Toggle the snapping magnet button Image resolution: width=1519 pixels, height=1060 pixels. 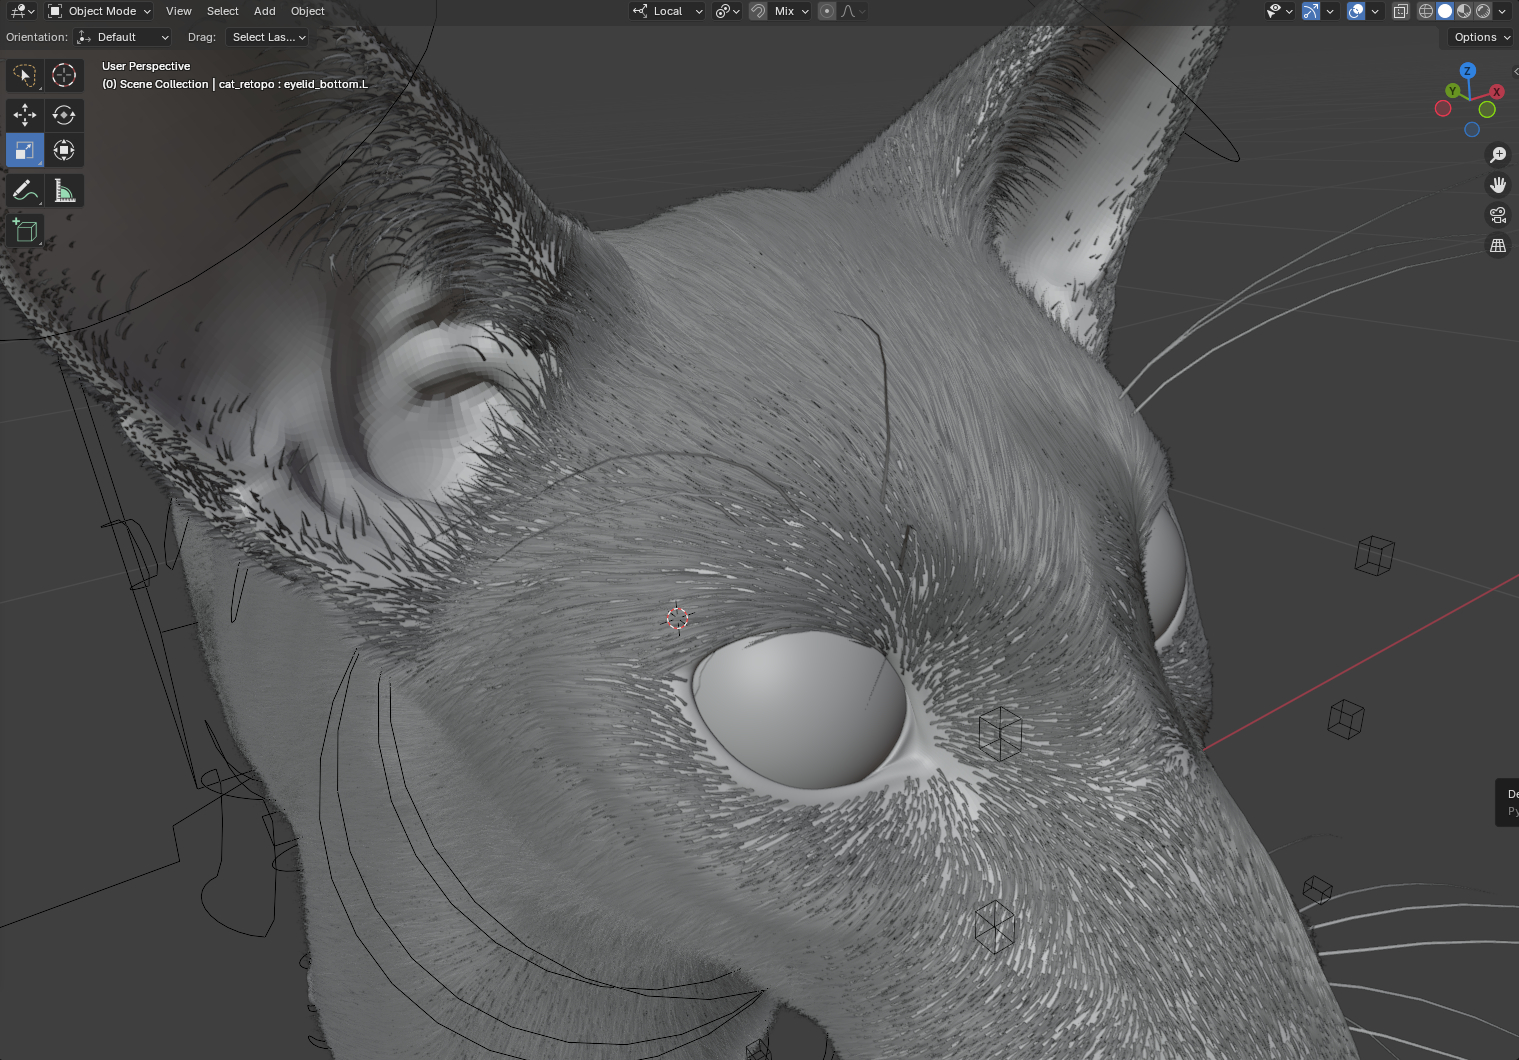click(x=758, y=11)
